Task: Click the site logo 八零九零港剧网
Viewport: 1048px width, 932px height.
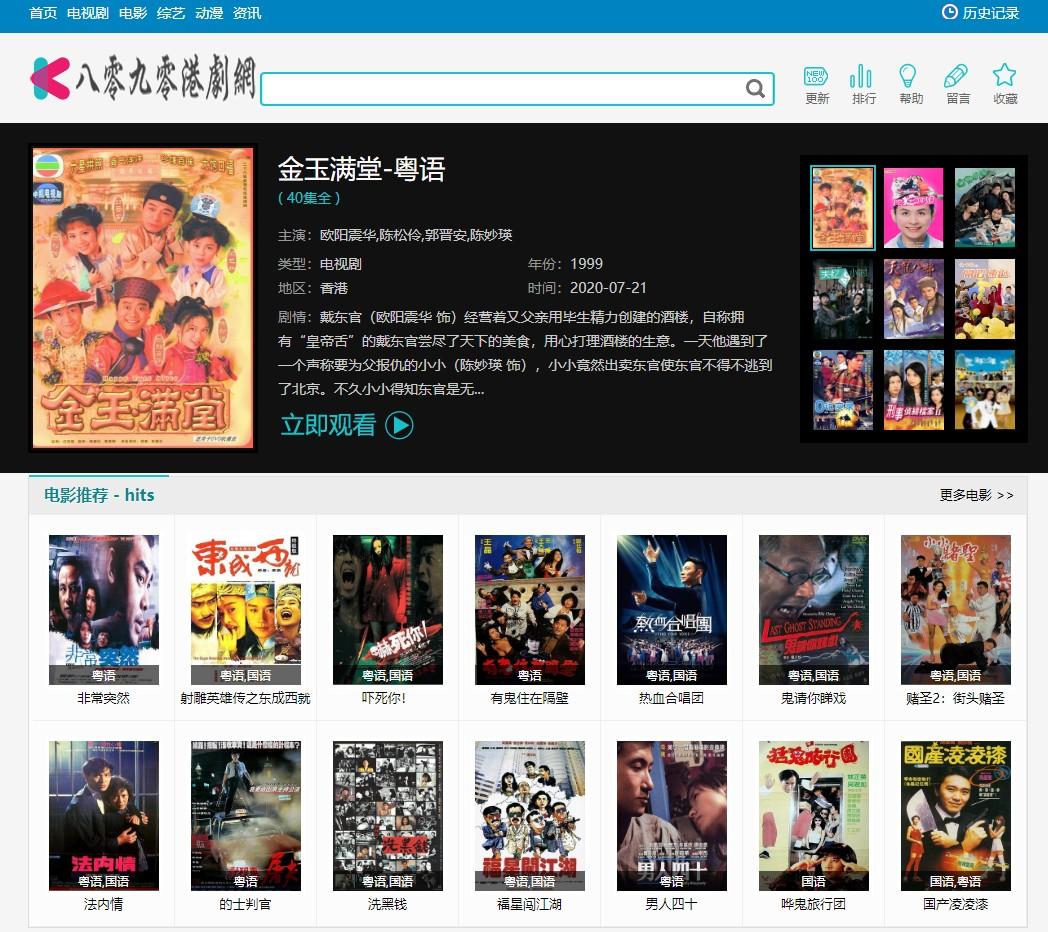Action: (x=143, y=77)
